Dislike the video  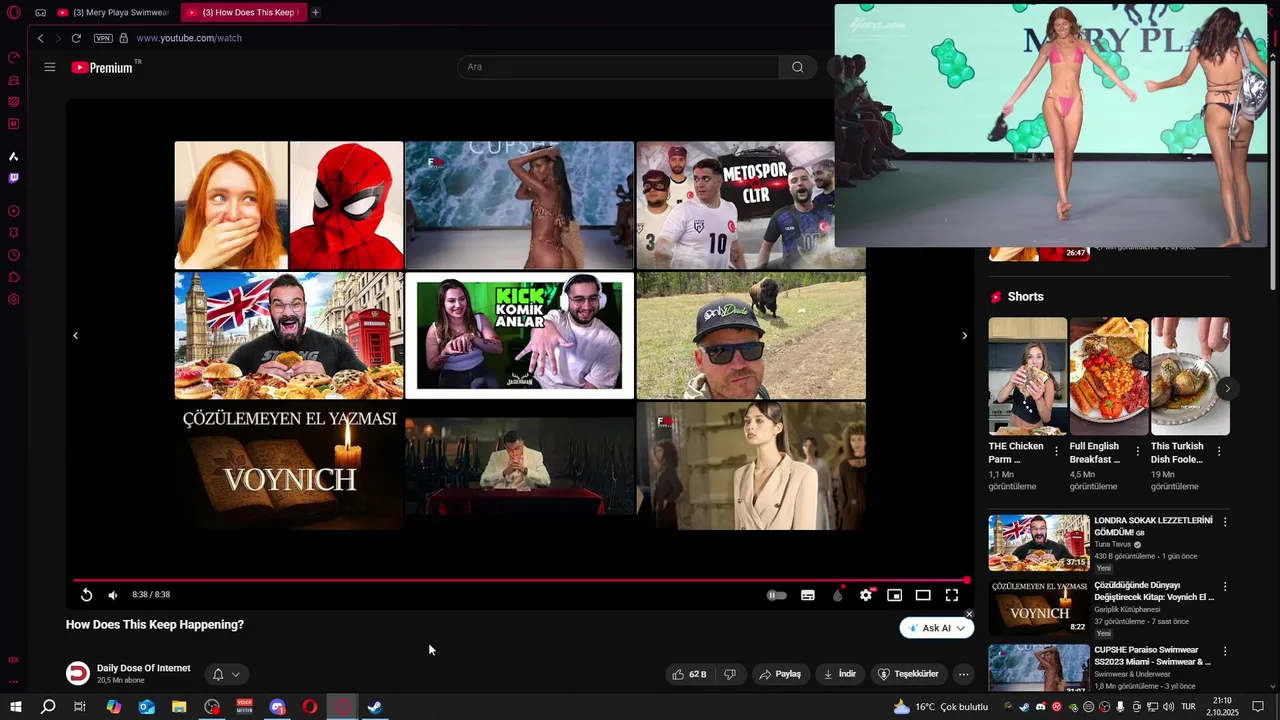pos(730,674)
